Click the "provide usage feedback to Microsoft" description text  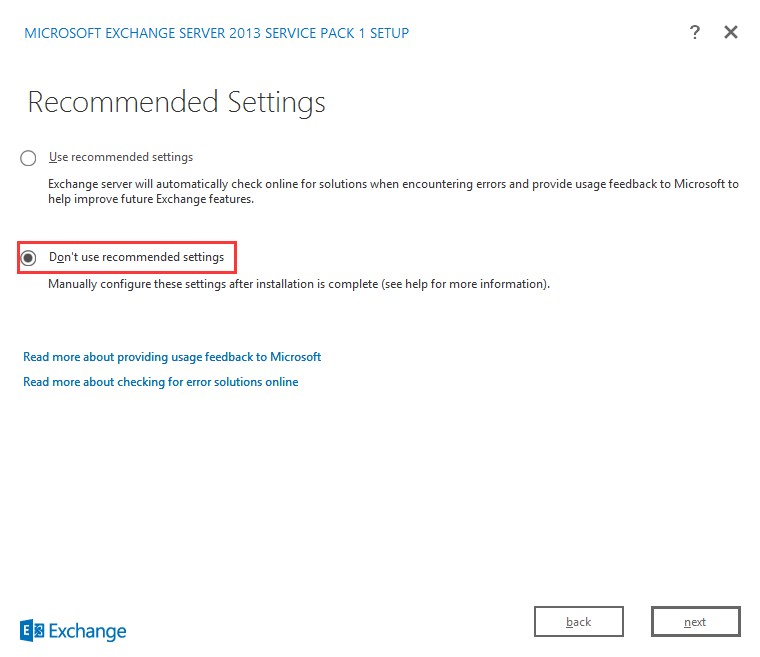tap(638, 184)
